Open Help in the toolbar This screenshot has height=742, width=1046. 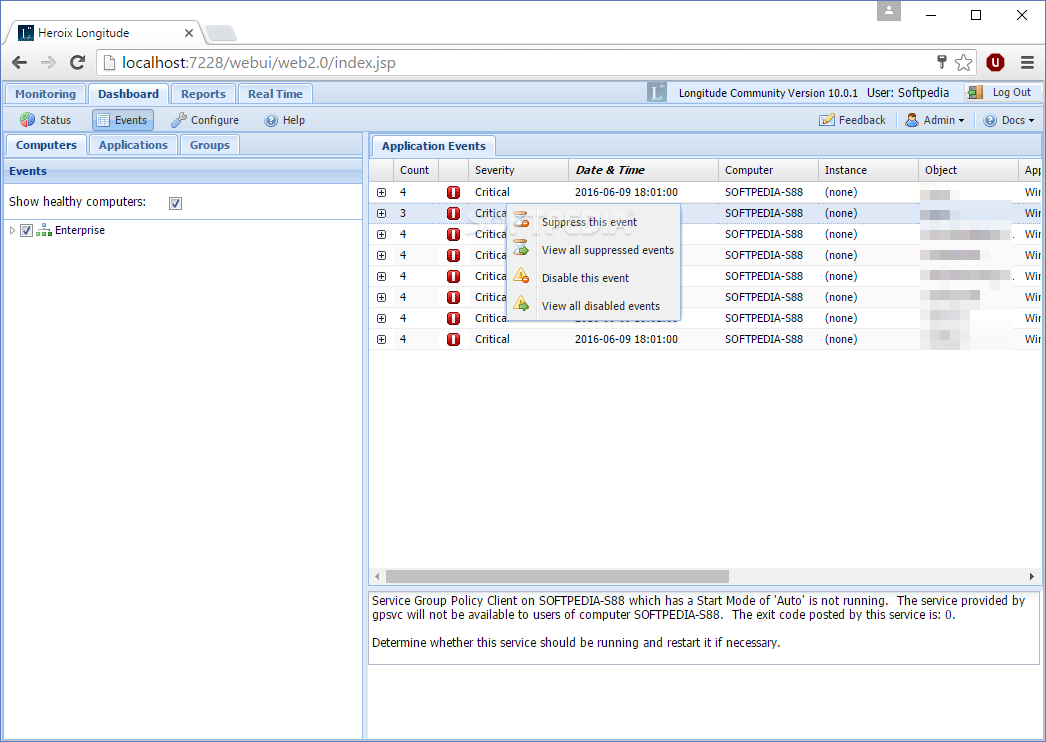(x=285, y=120)
